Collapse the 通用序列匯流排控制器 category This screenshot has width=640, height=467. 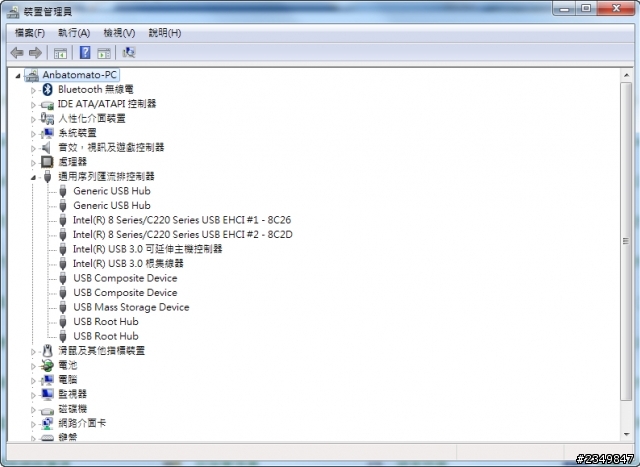pos(33,177)
